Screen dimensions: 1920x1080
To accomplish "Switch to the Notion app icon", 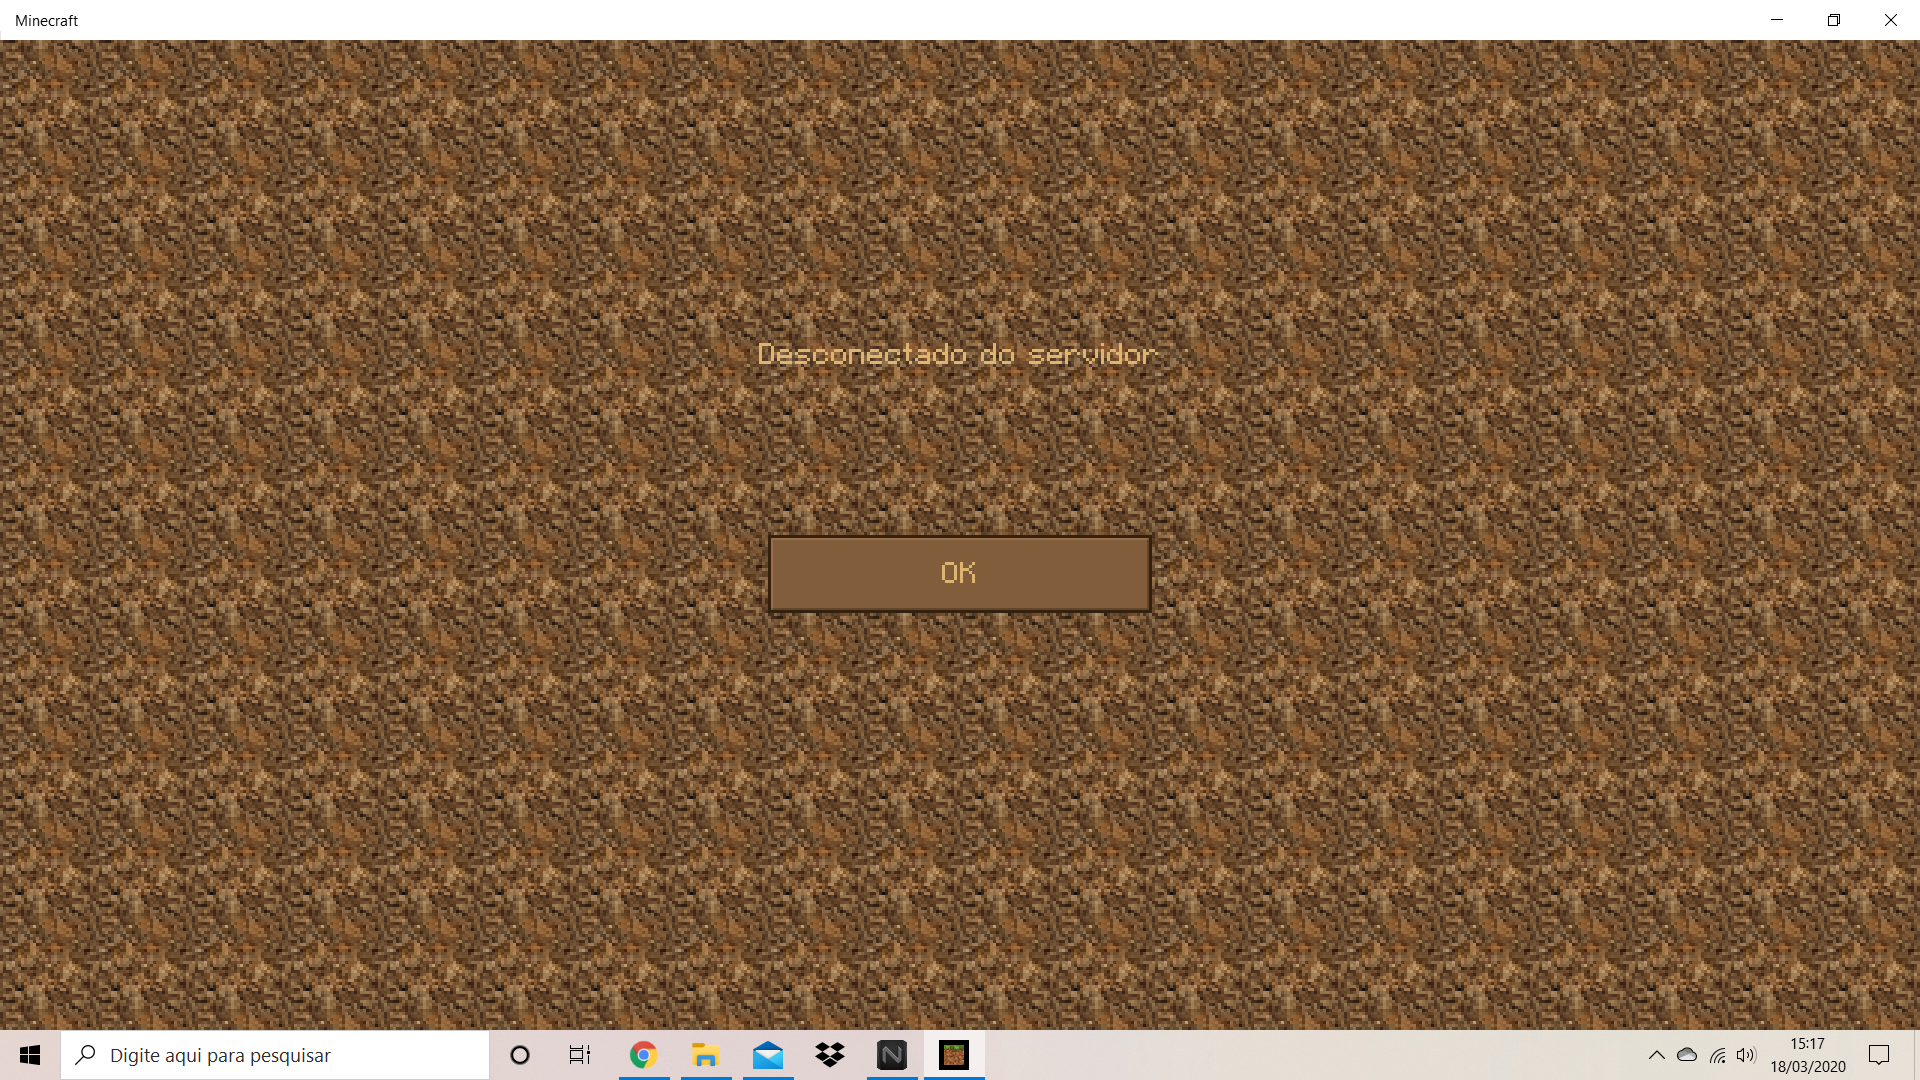I will [892, 1055].
